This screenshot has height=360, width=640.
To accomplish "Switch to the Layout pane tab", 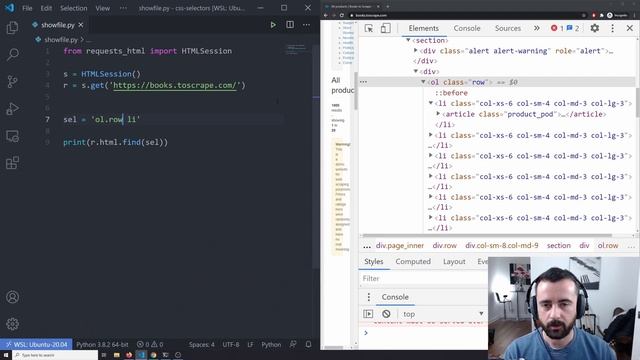I will 454,262.
